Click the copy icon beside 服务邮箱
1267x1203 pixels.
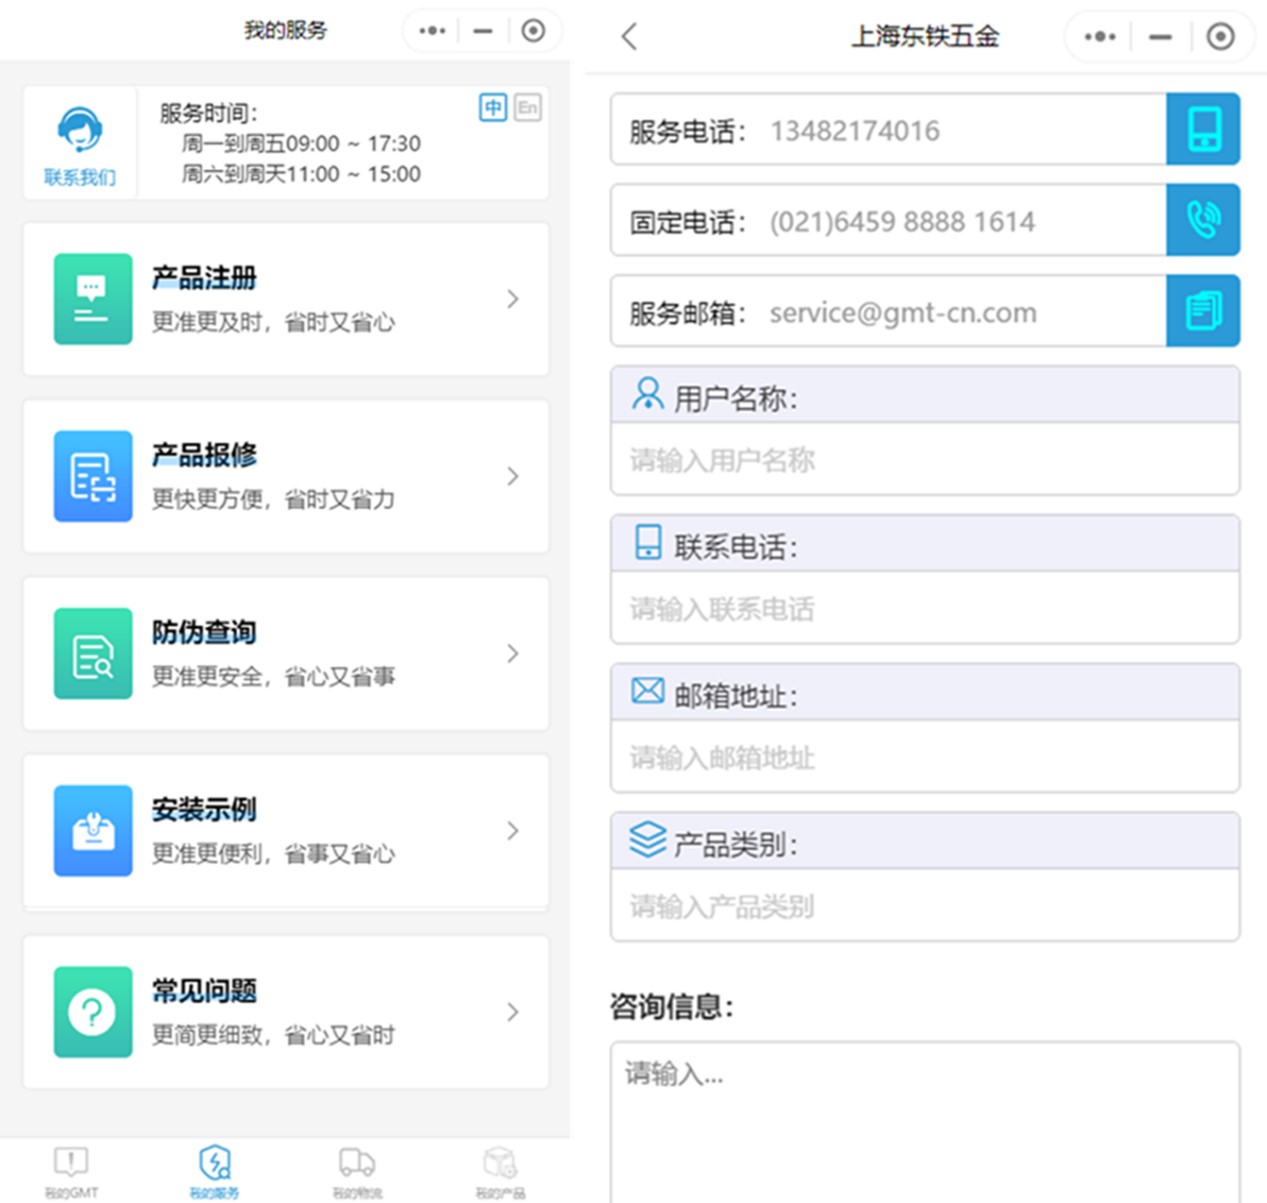click(1203, 311)
